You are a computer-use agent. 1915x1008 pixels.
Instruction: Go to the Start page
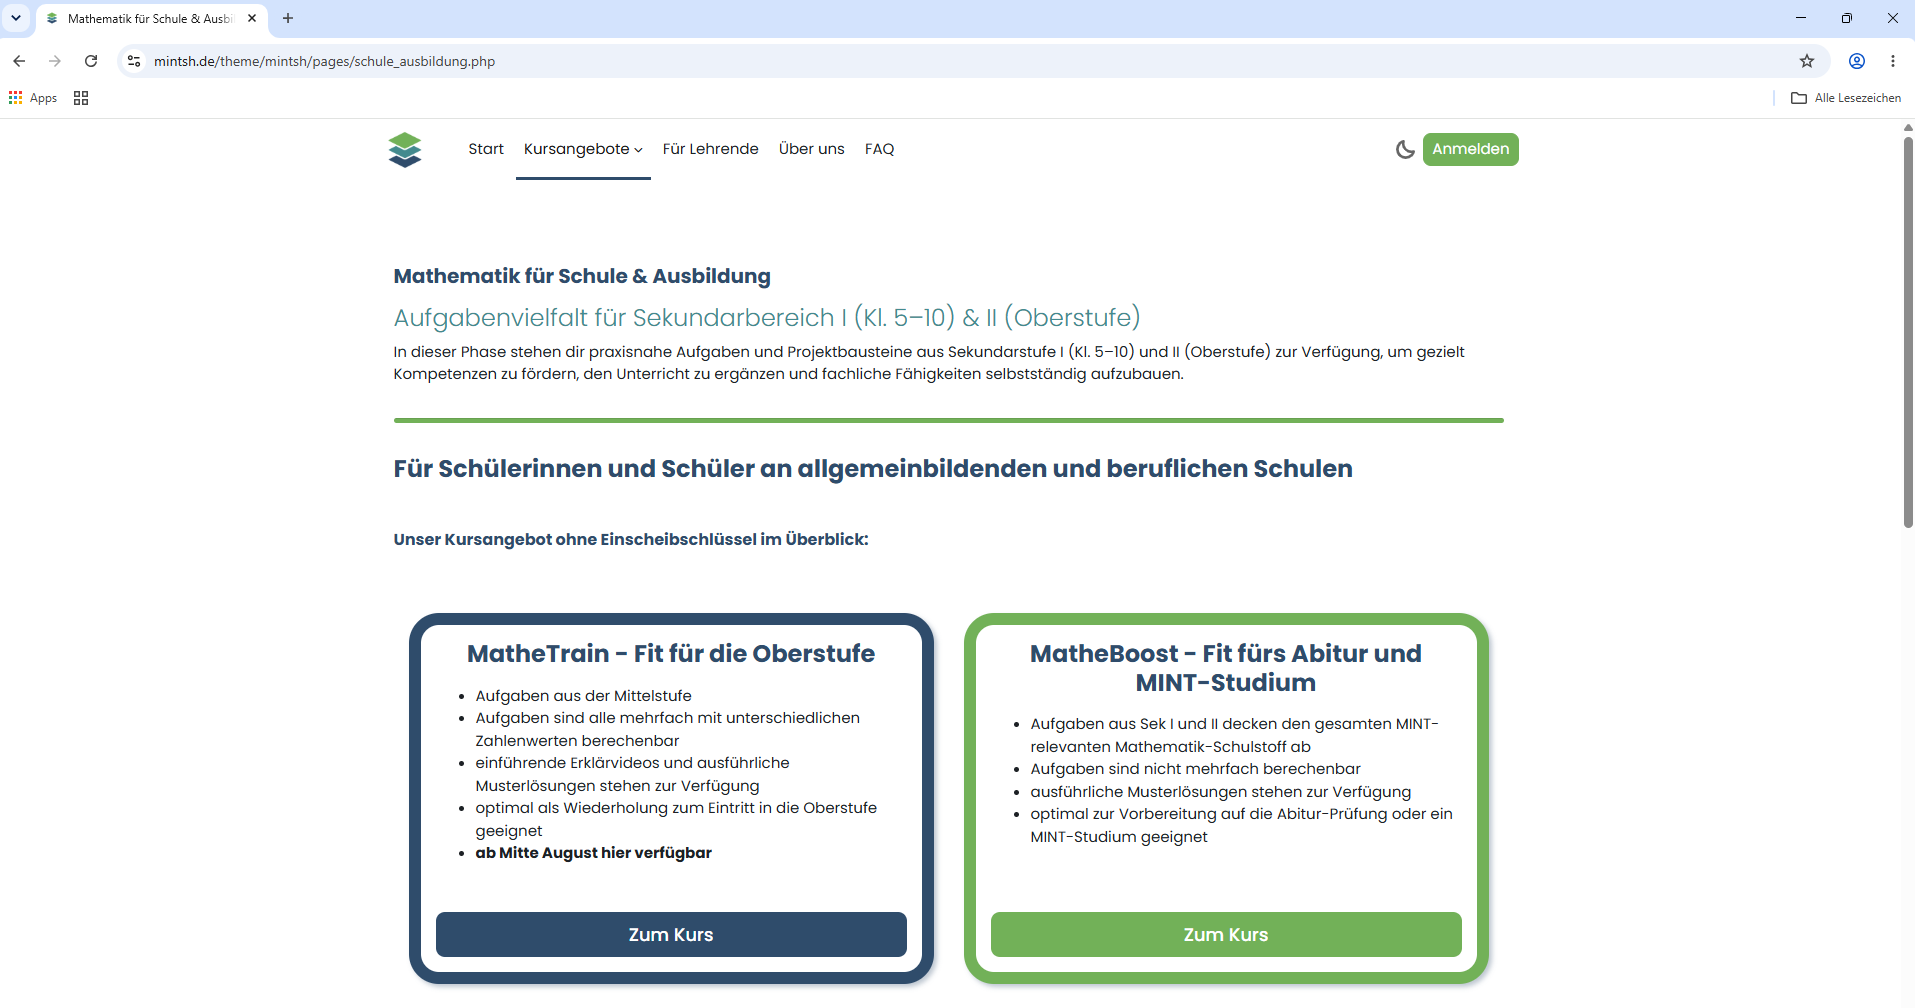486,149
